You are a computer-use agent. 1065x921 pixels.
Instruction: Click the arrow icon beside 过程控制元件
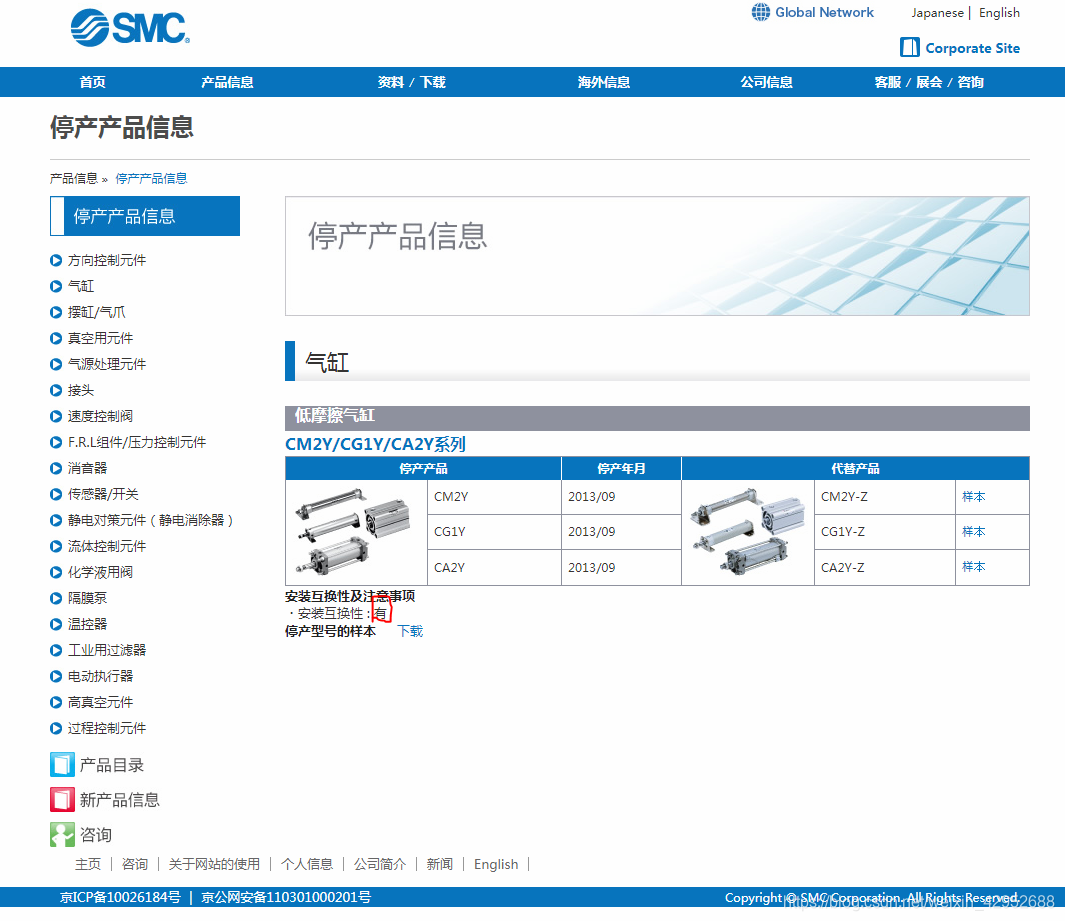(x=56, y=728)
